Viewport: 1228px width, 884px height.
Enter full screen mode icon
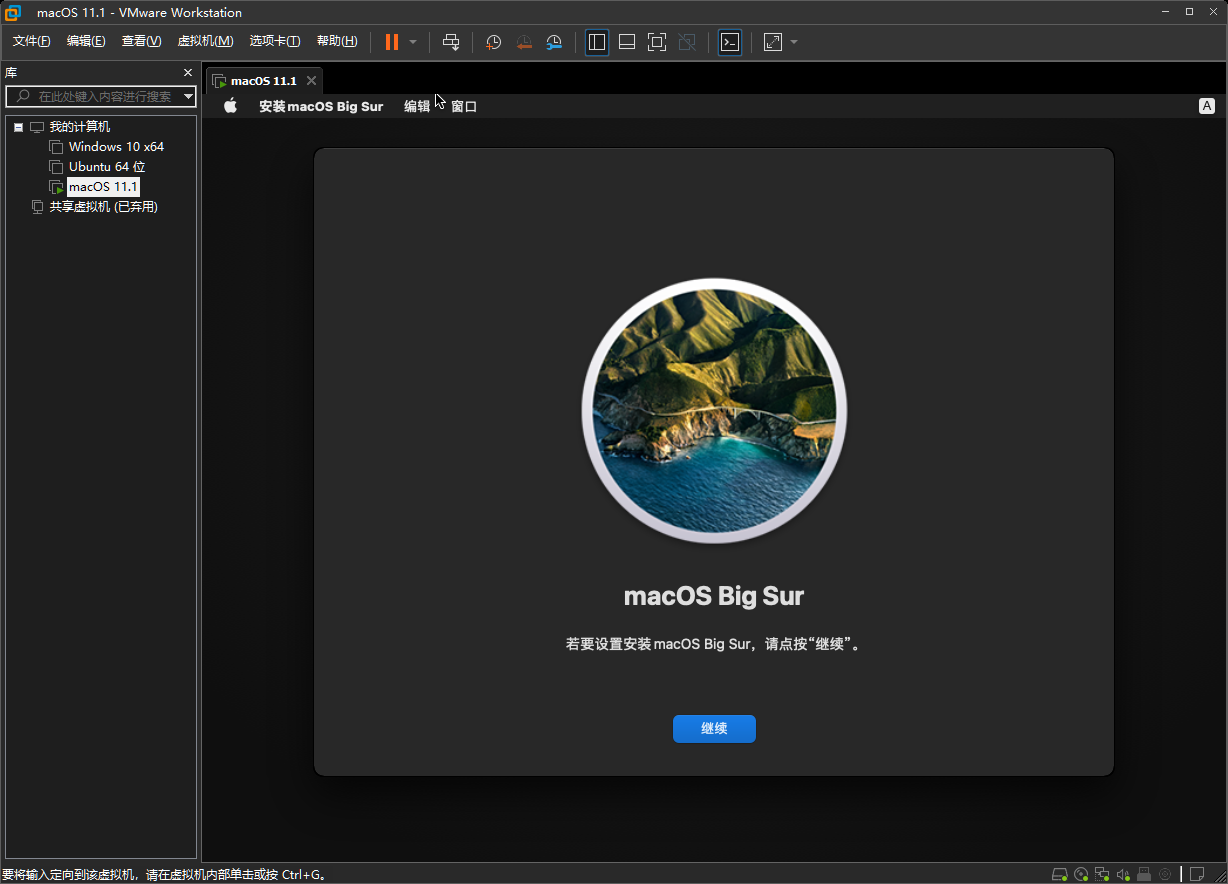(x=657, y=42)
